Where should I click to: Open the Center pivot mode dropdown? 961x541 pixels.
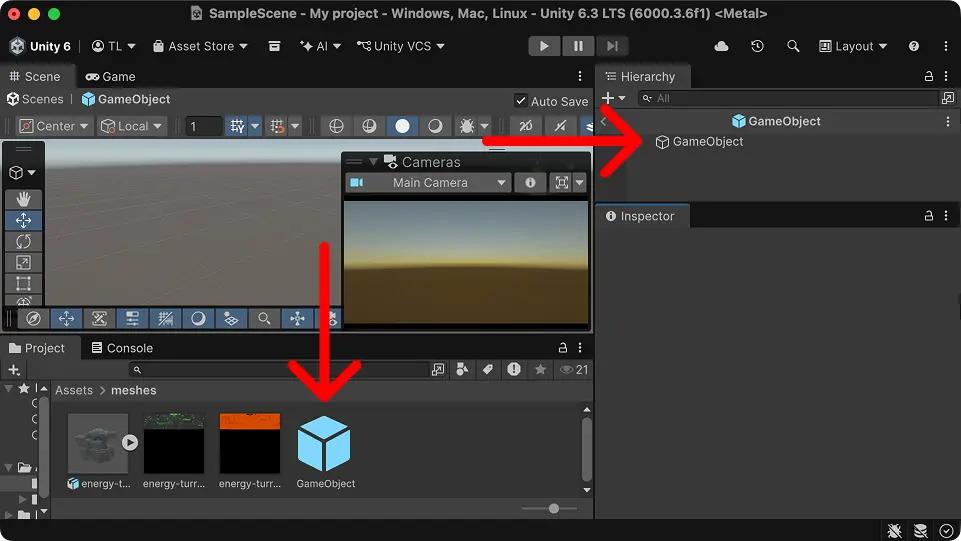click(54, 126)
